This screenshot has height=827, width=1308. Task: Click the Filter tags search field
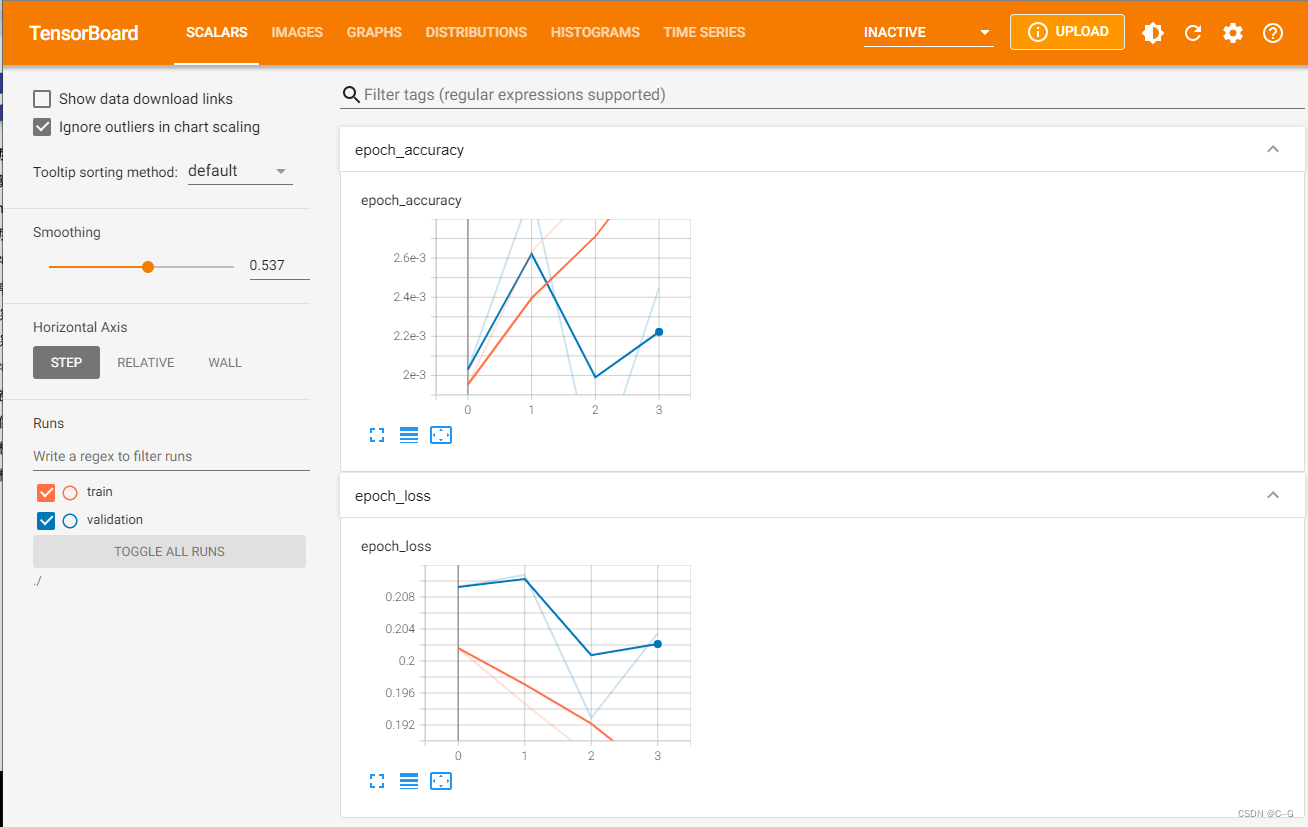pos(833,95)
